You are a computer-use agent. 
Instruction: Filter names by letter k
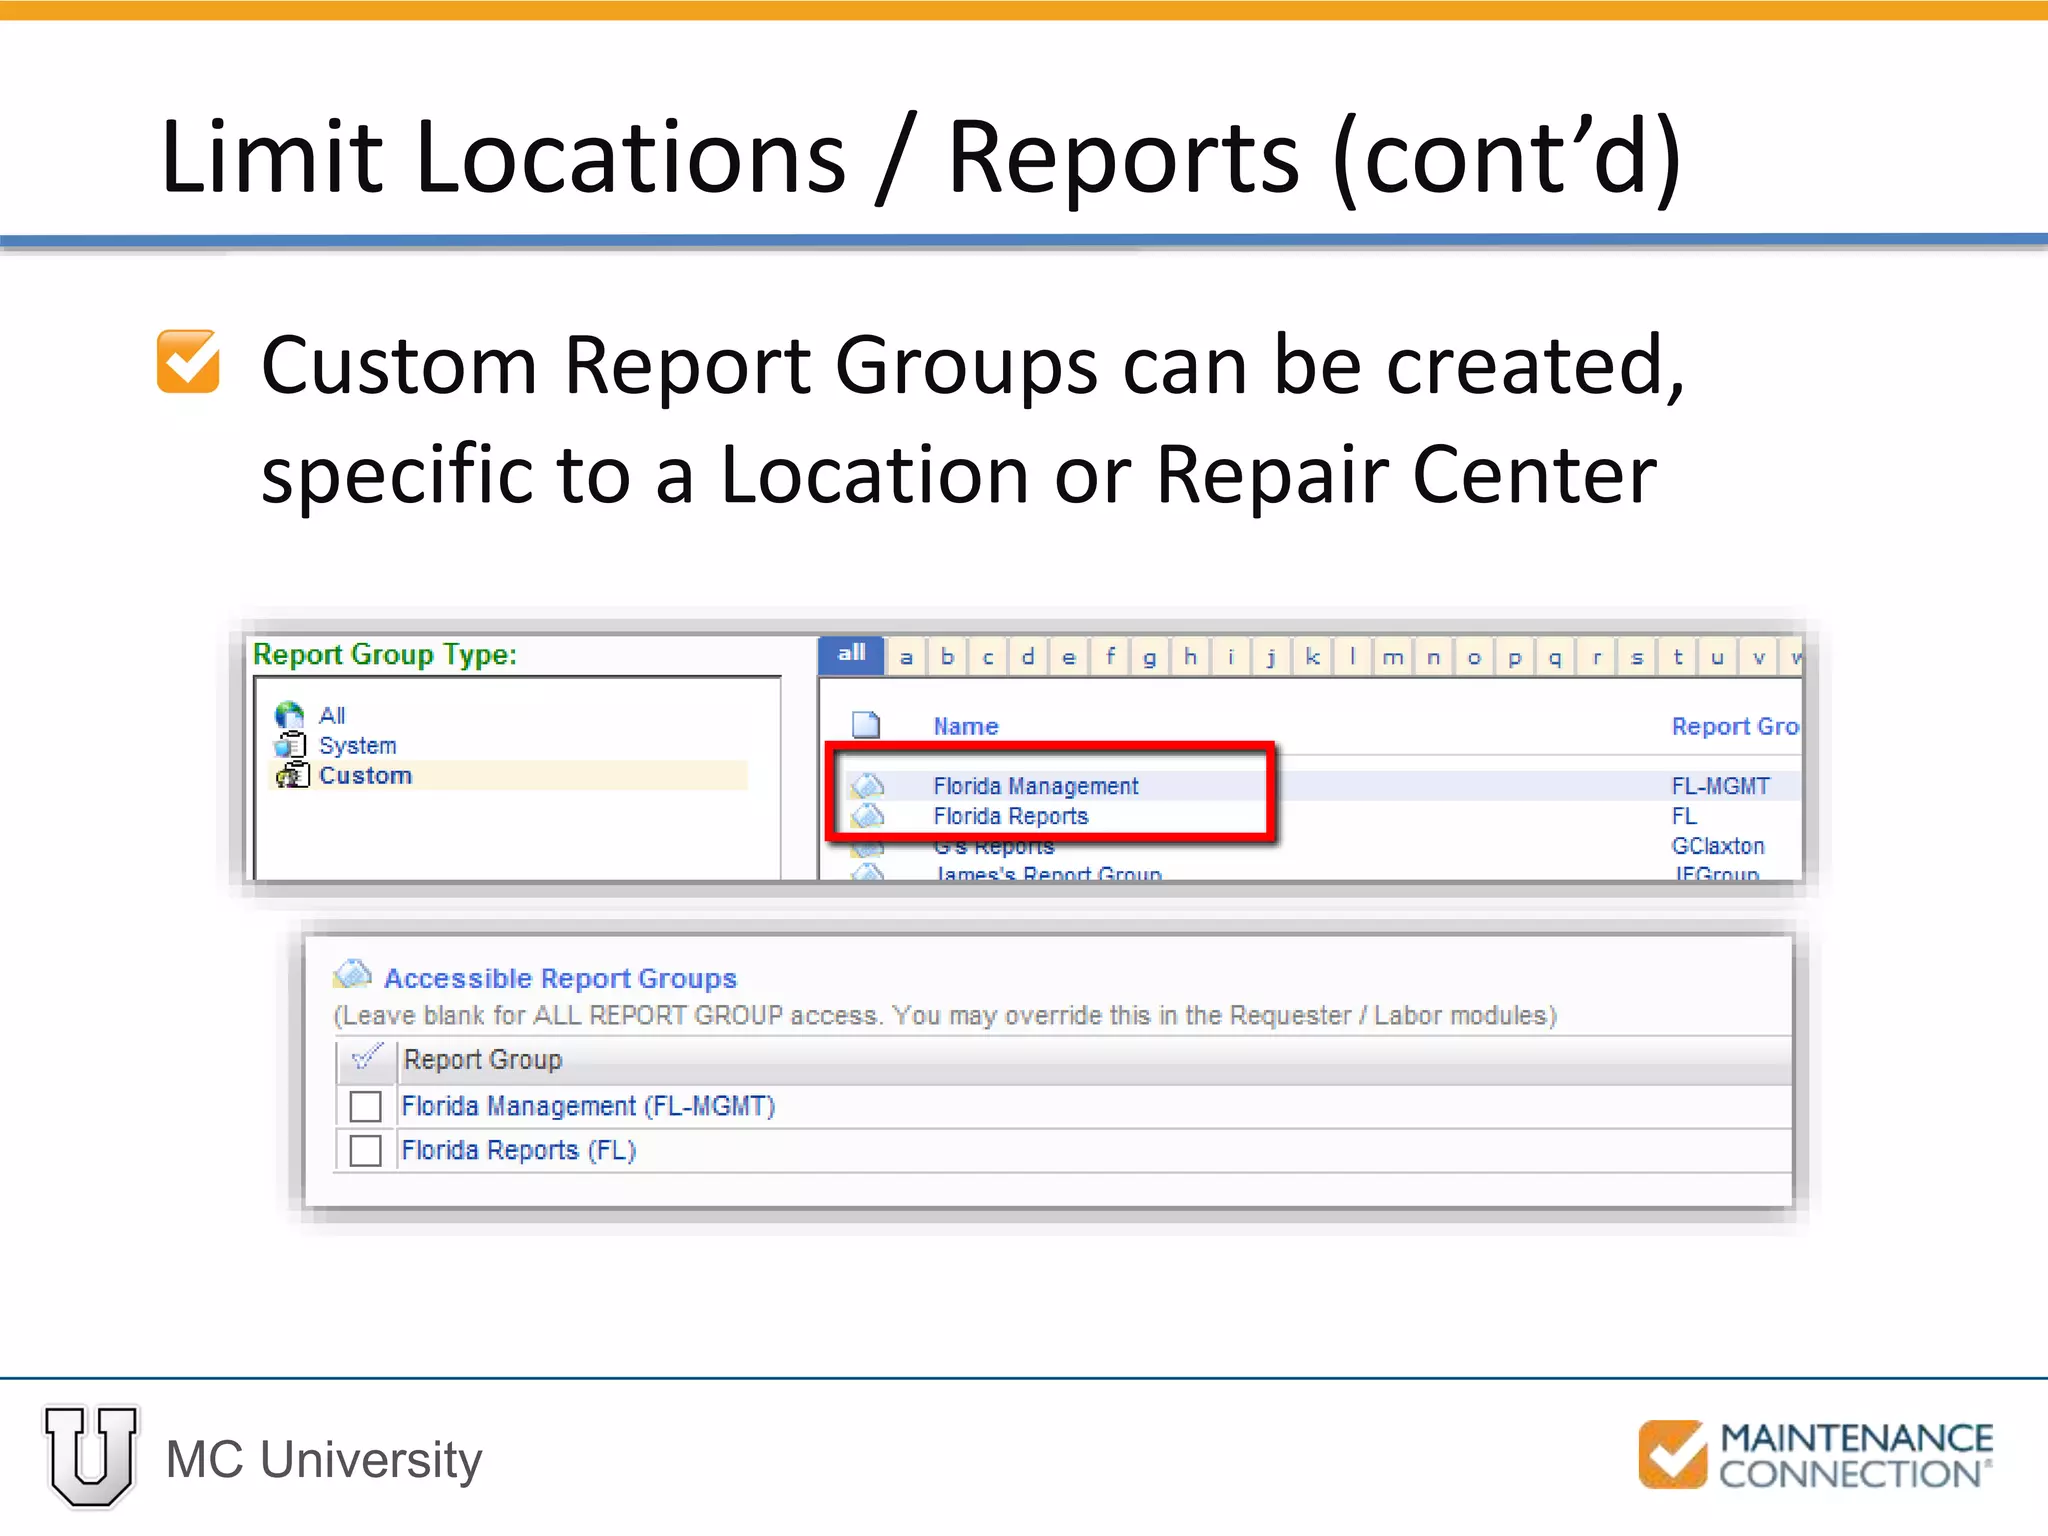tap(1312, 657)
